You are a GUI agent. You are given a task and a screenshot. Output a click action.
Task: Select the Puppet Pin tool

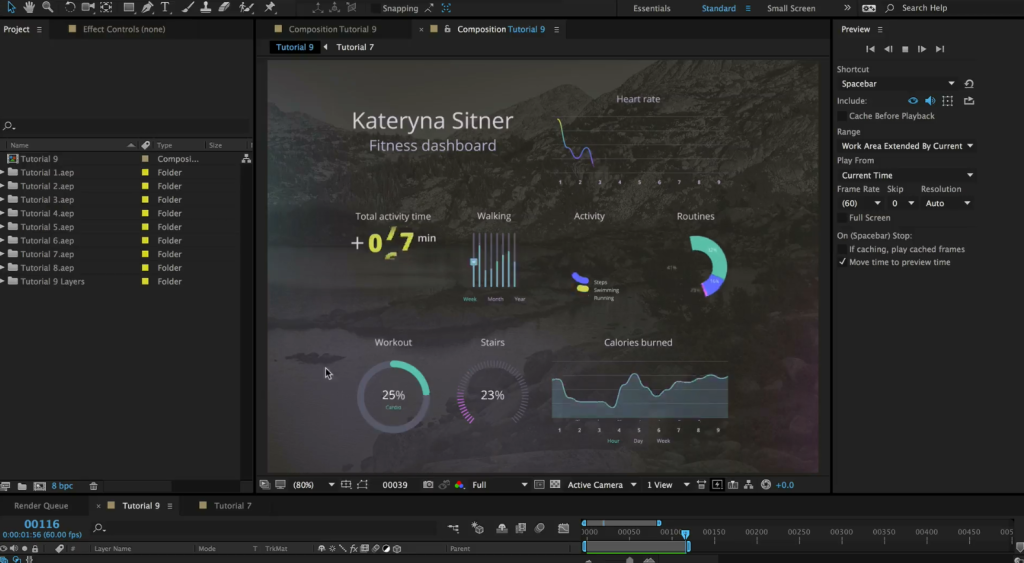[270, 7]
